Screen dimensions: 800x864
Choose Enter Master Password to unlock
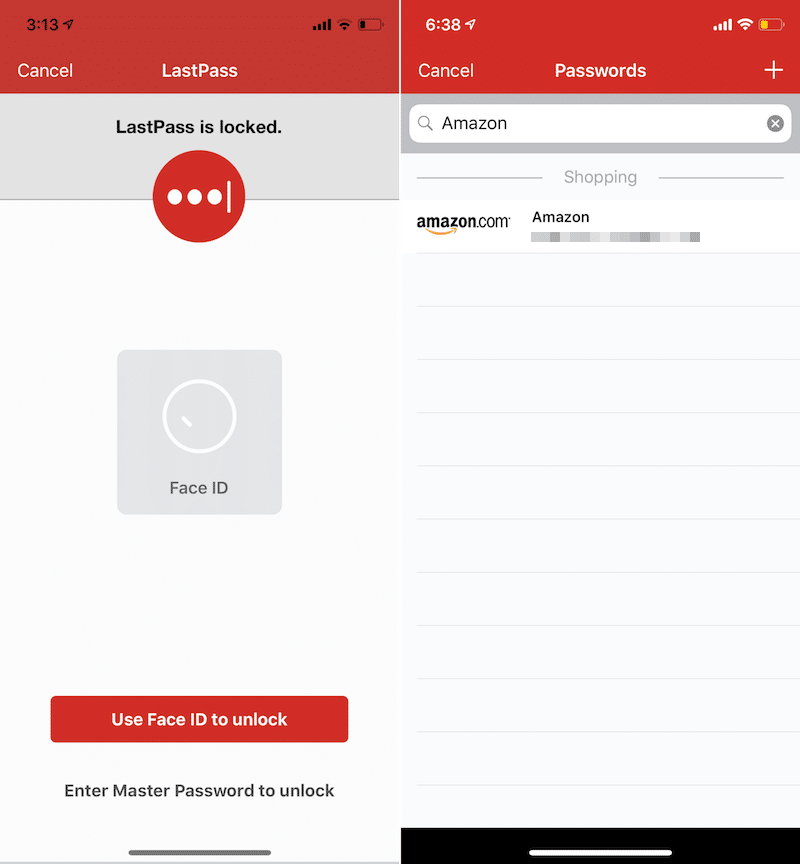[x=199, y=790]
